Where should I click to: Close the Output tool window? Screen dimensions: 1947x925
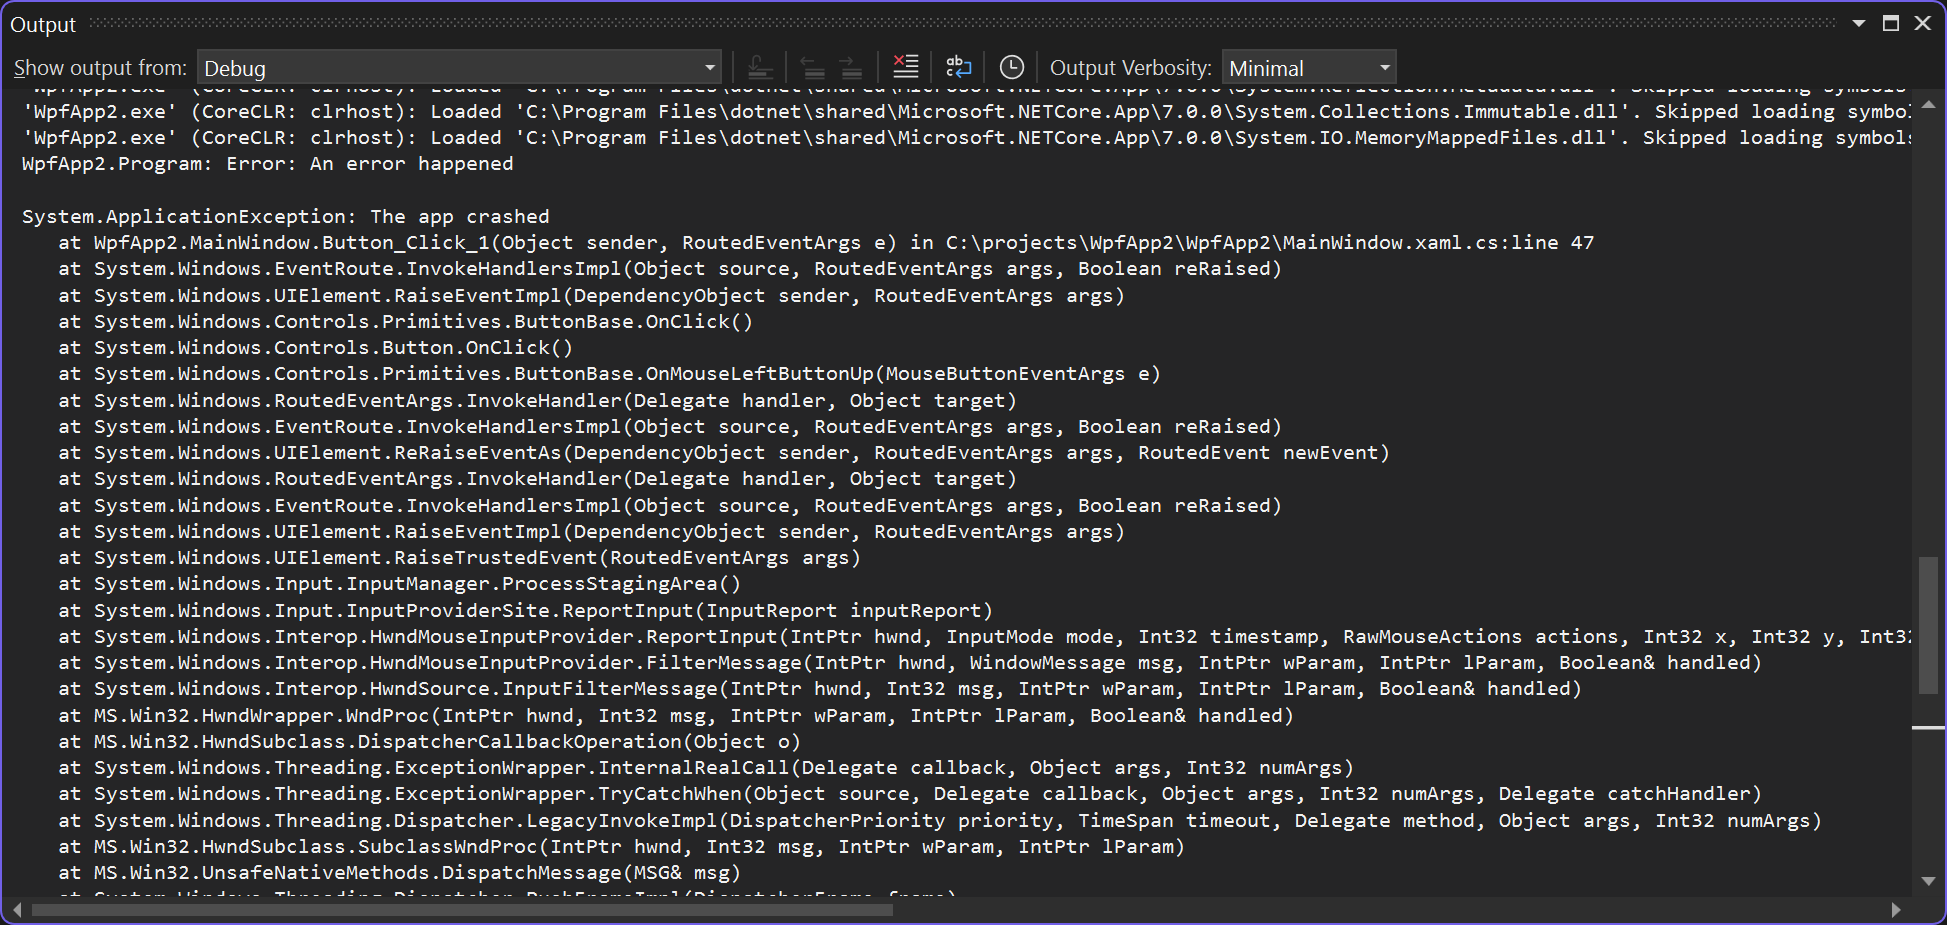point(1923,22)
